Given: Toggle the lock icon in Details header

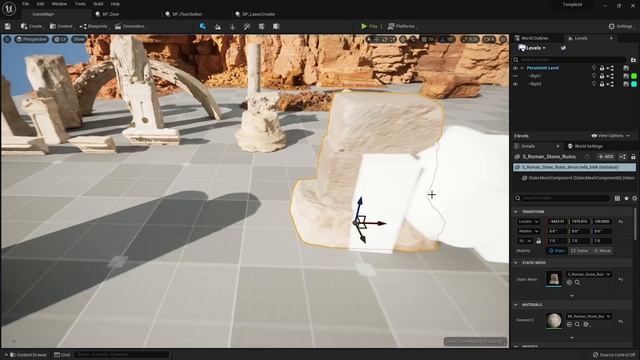Looking at the screenshot, I should point(633,157).
